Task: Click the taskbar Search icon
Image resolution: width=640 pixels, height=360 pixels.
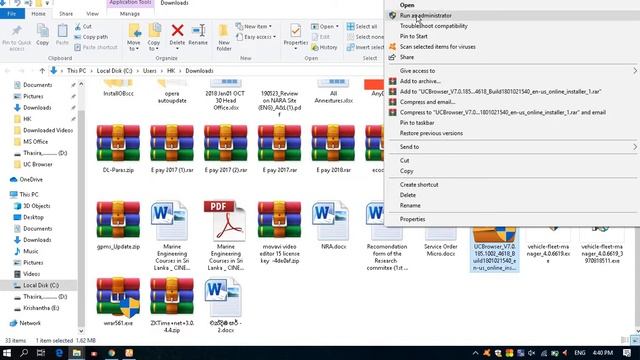Action: tap(24, 353)
